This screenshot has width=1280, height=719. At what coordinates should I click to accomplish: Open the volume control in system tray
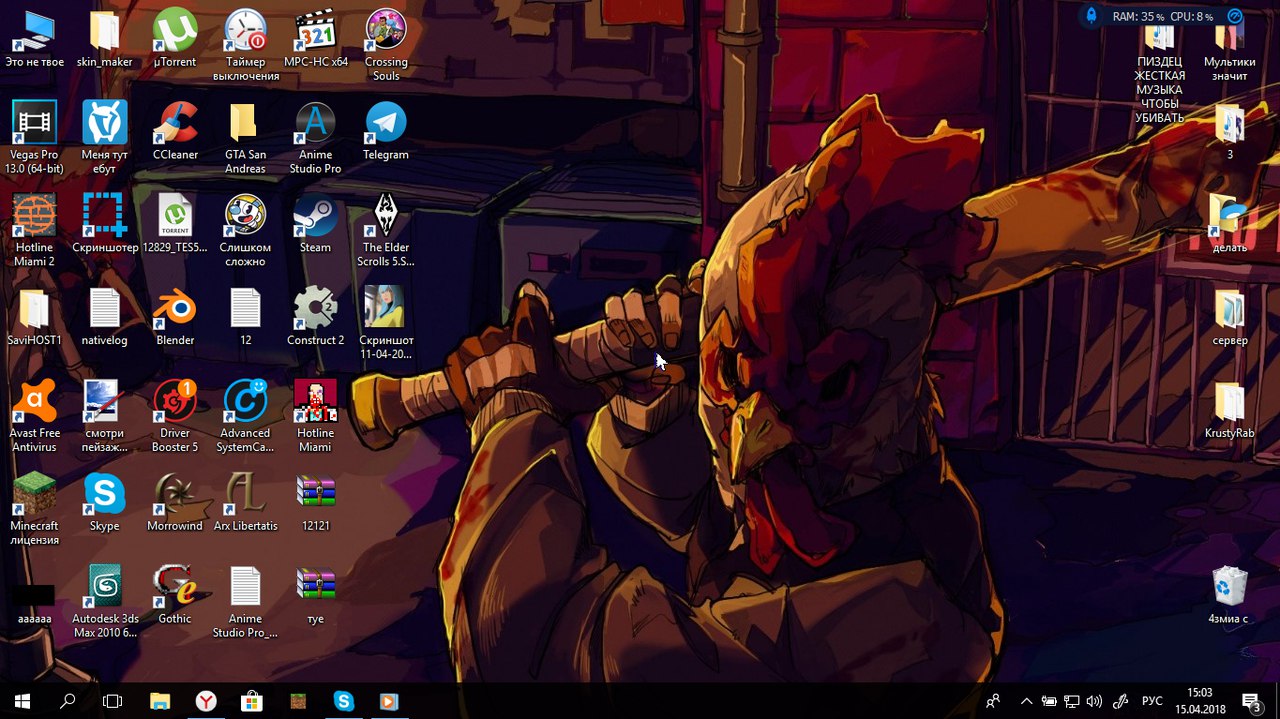click(x=1094, y=701)
